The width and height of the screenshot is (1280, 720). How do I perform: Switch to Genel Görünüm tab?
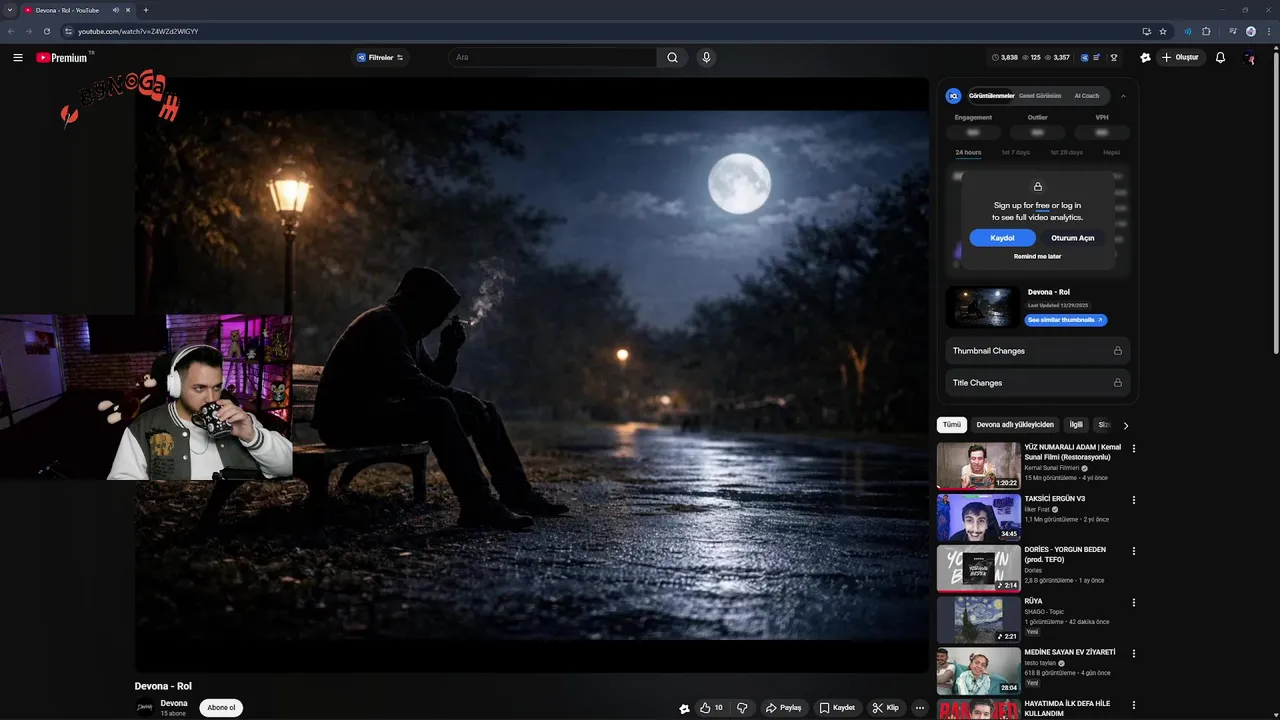[1040, 96]
